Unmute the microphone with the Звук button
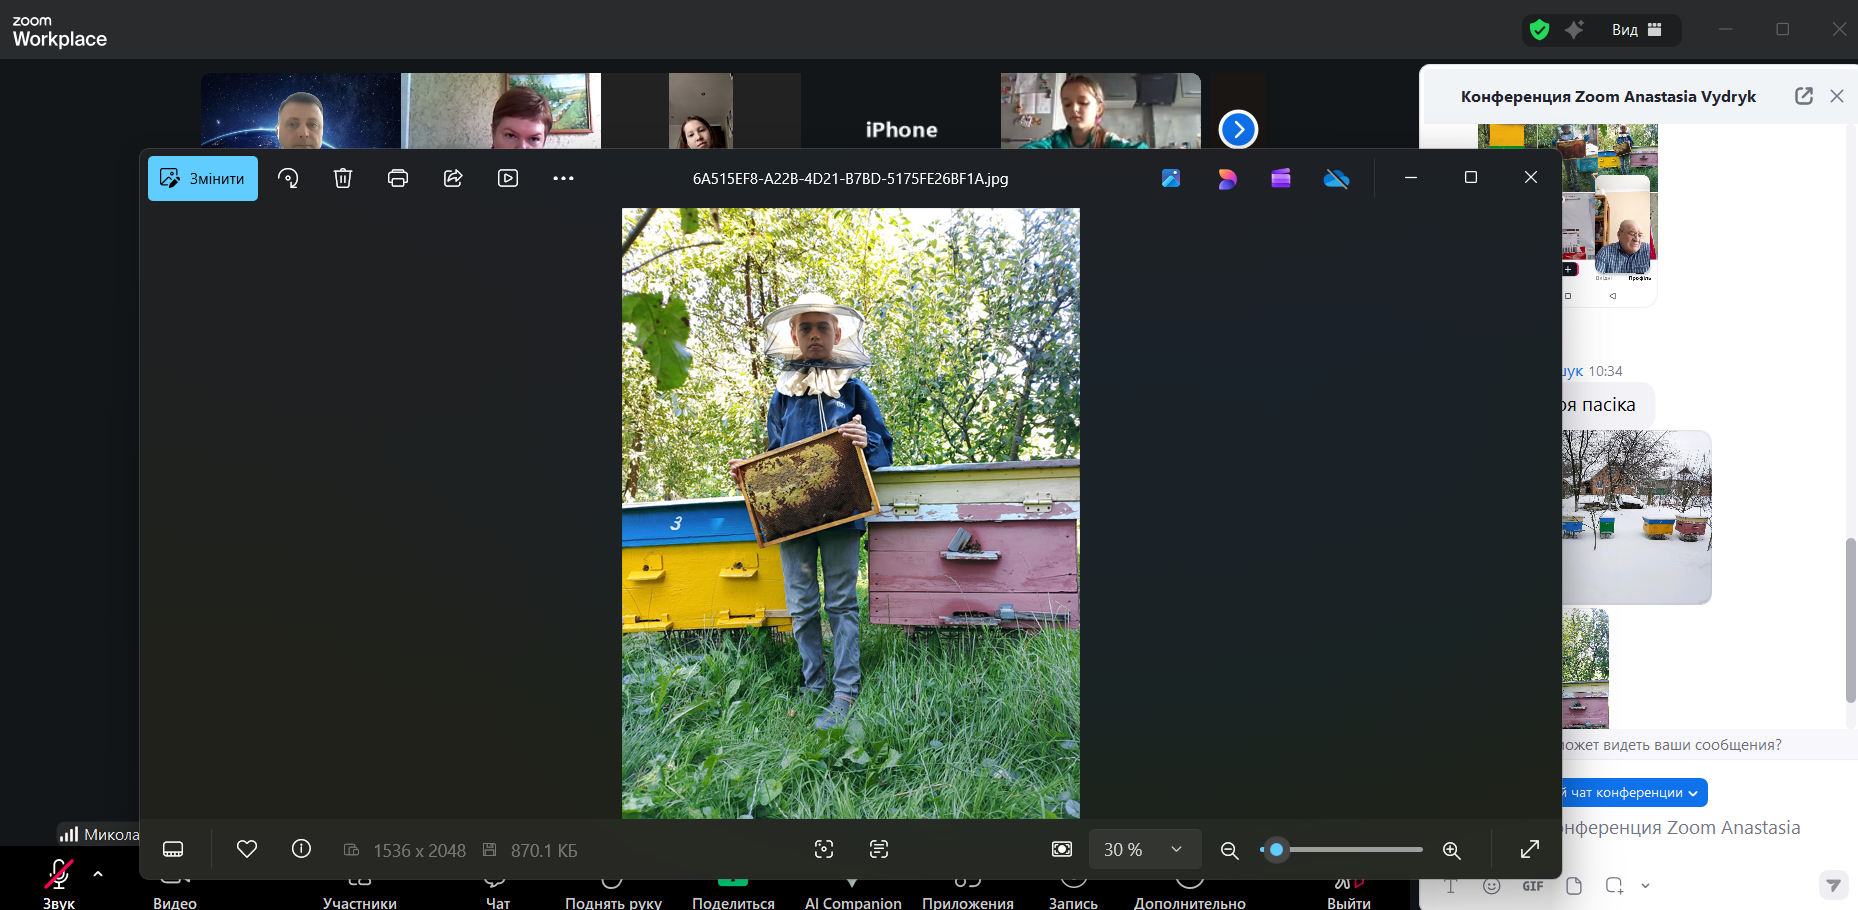This screenshot has width=1858, height=910. tap(59, 884)
